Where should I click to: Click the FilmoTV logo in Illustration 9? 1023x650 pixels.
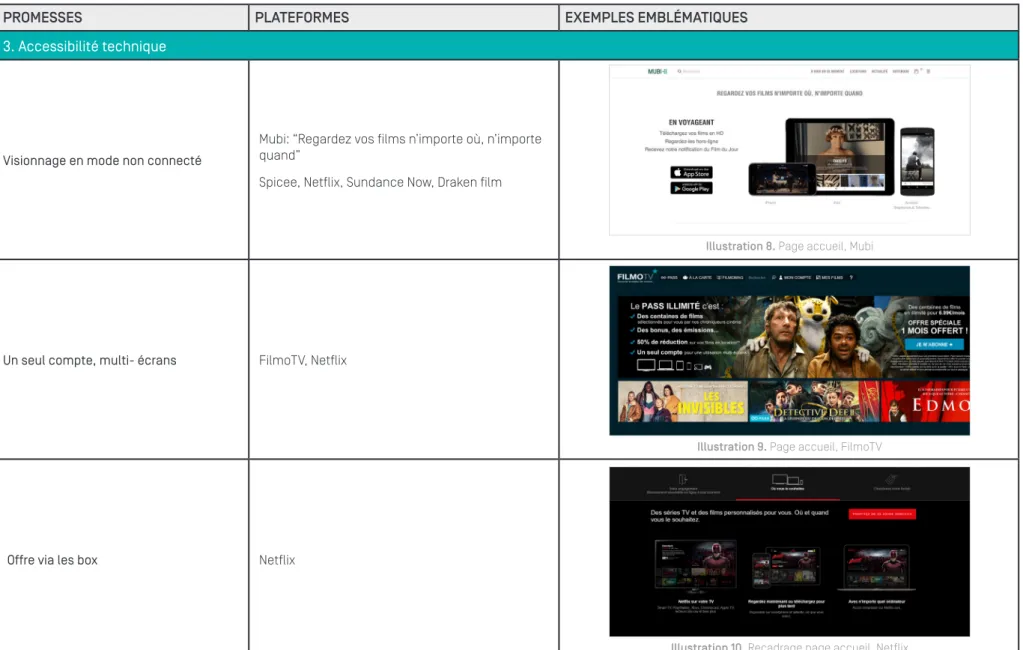coord(635,277)
